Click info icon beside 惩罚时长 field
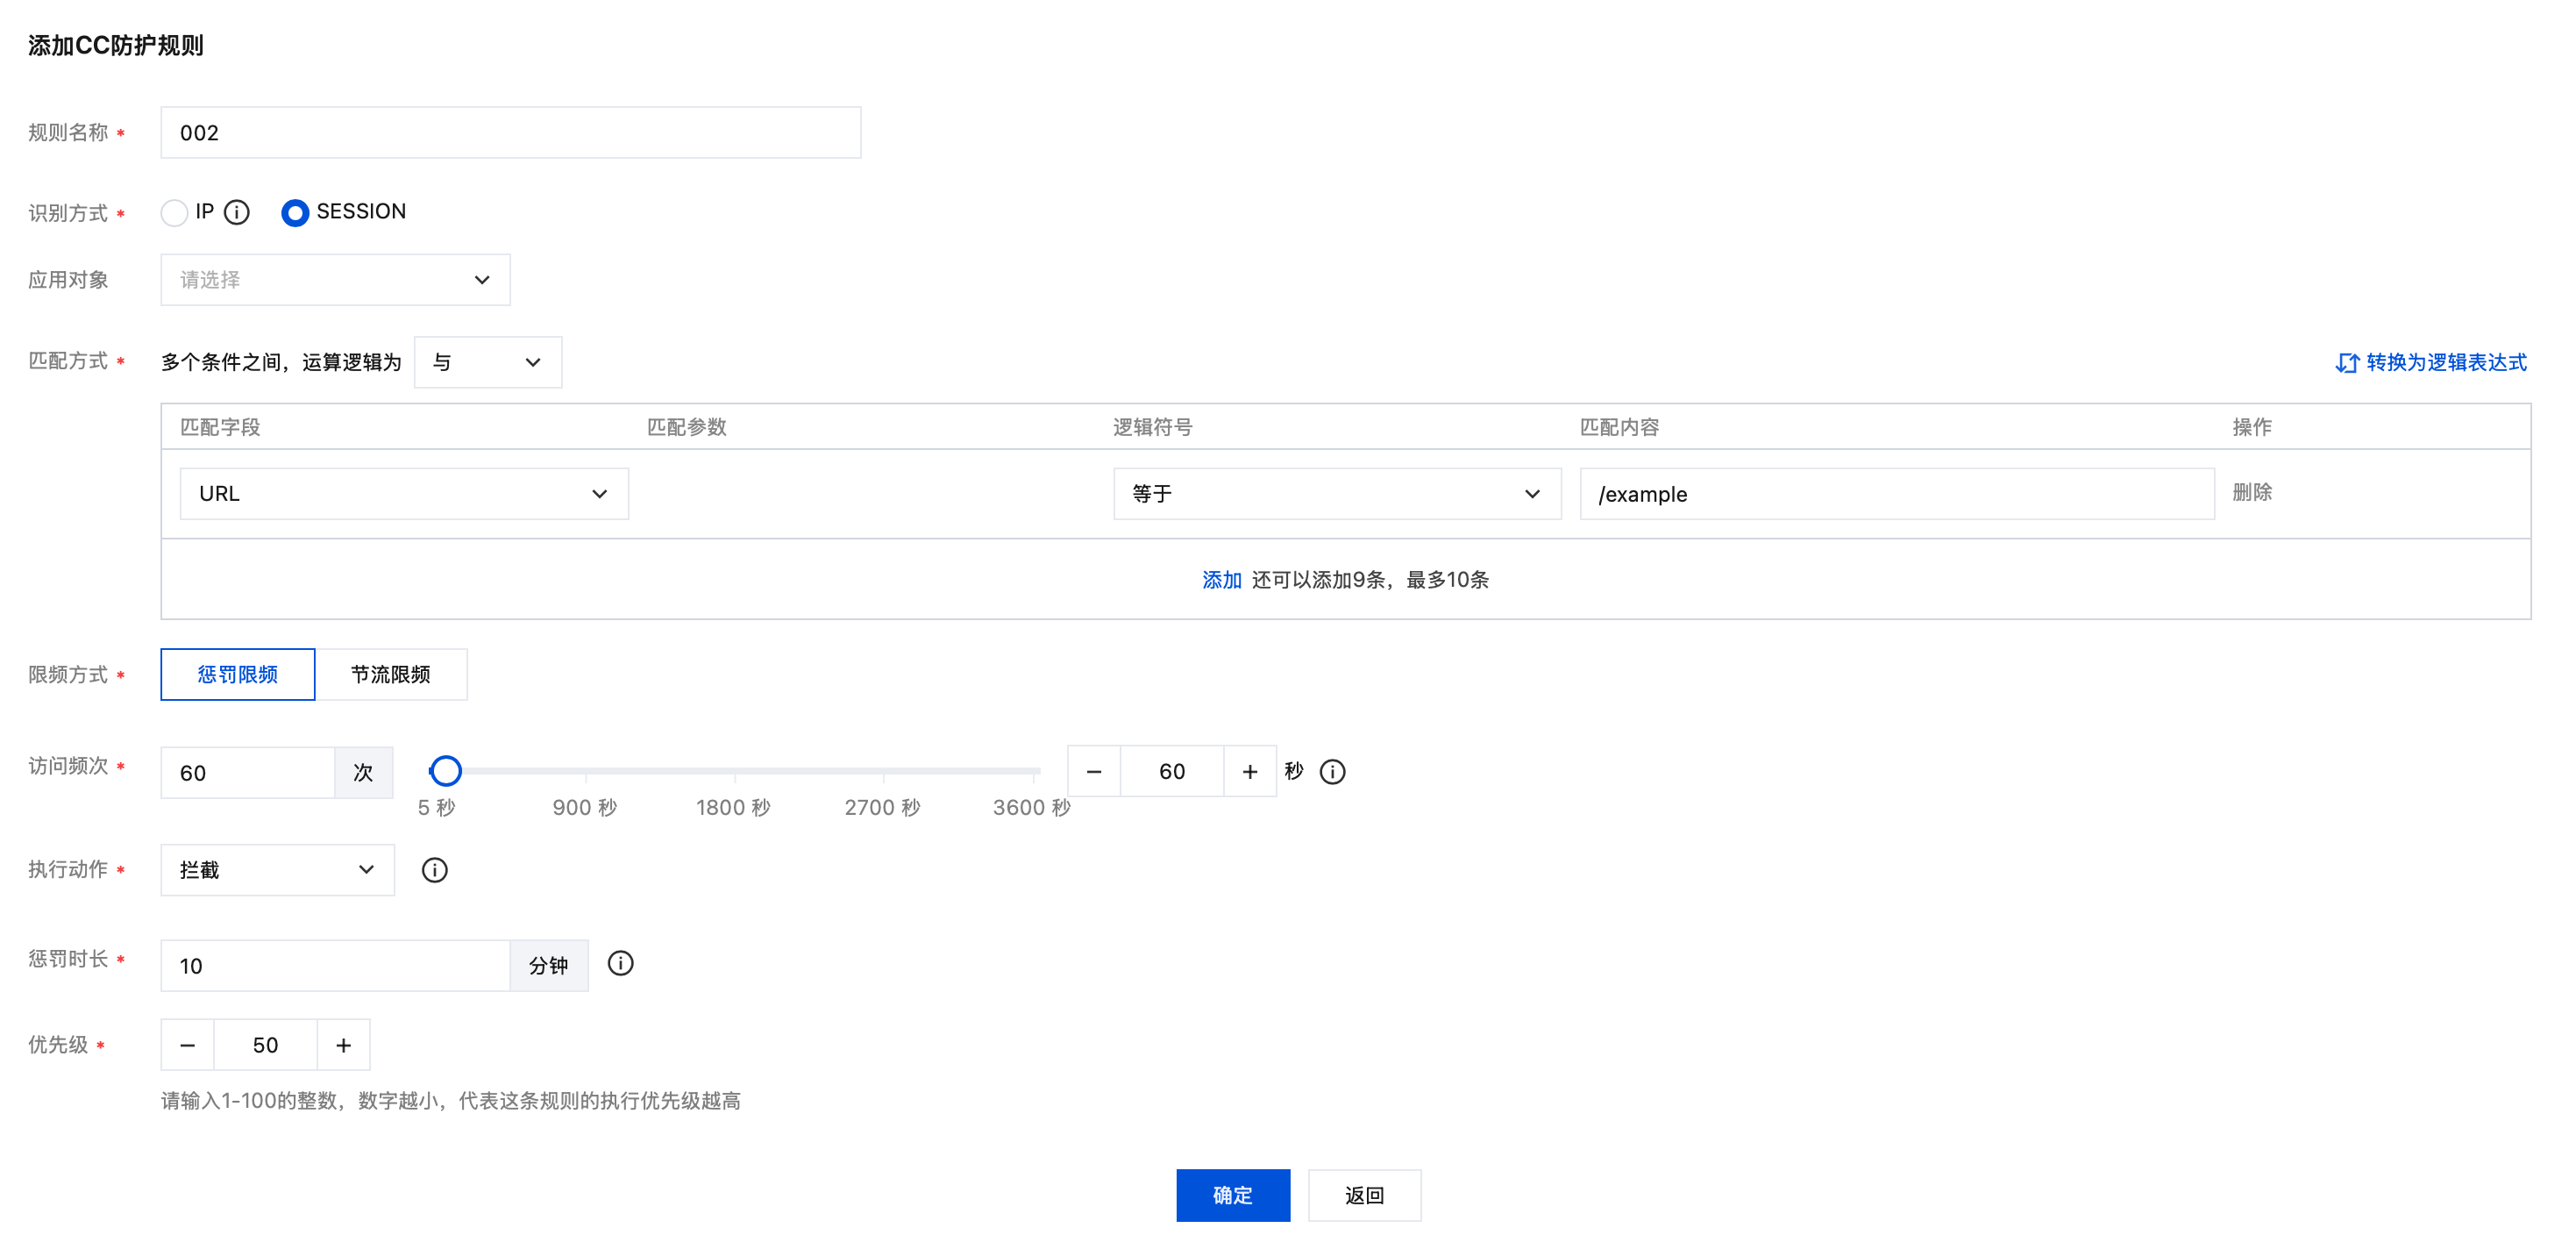2576x1235 pixels. pos(620,963)
